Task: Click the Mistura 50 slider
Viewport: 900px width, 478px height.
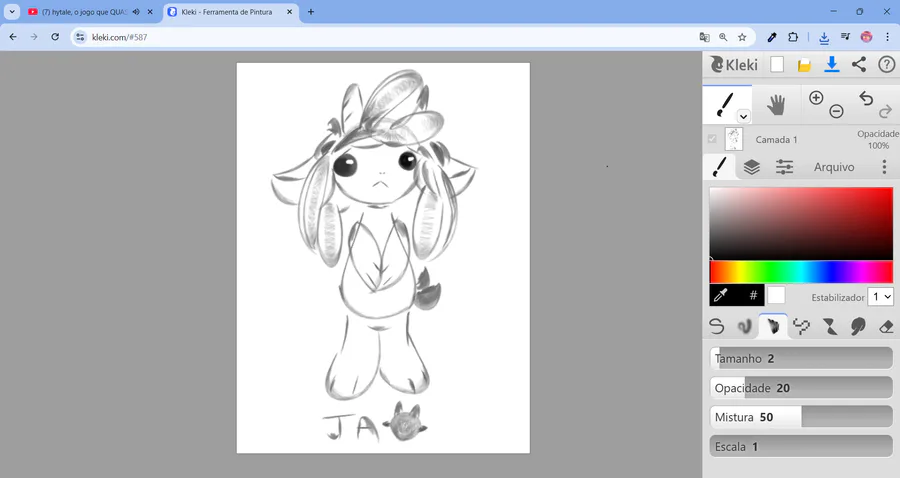Action: (801, 417)
